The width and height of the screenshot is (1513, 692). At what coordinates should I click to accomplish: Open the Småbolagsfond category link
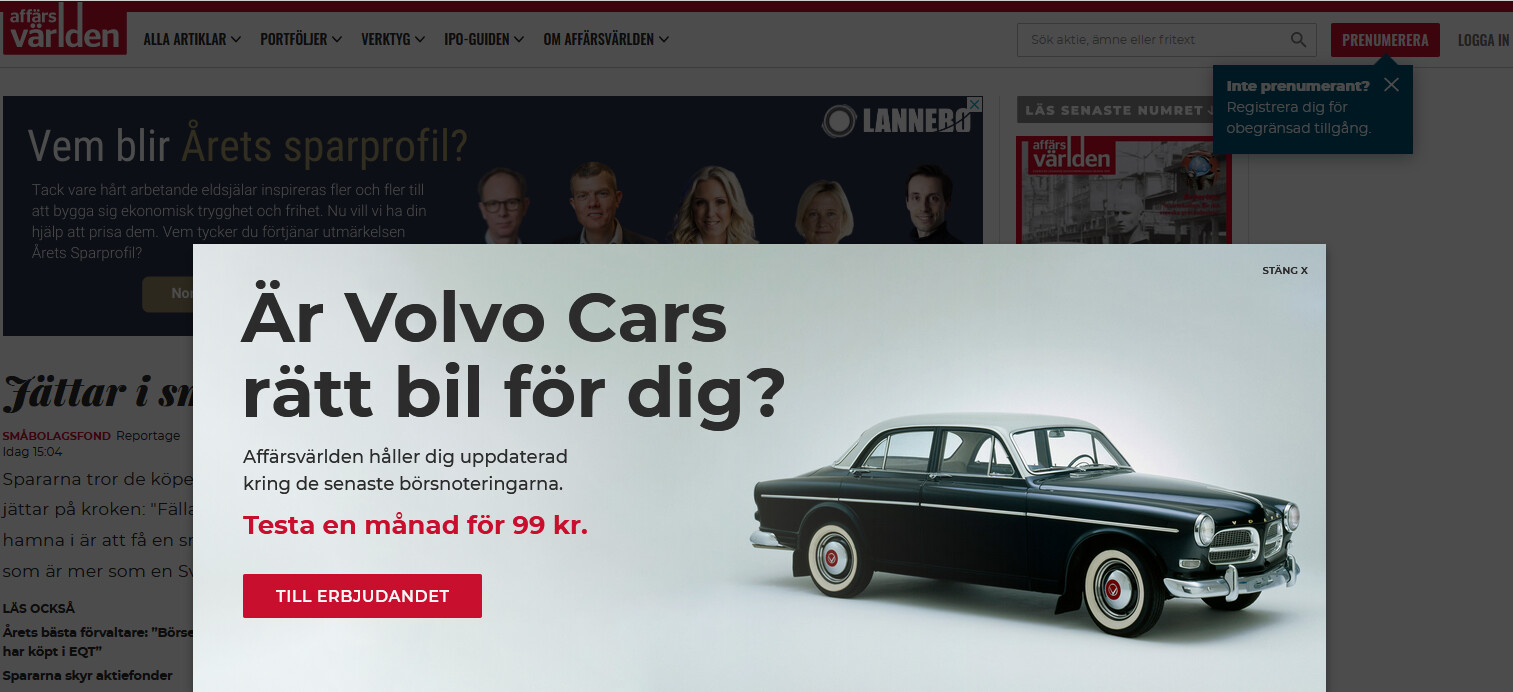57,436
